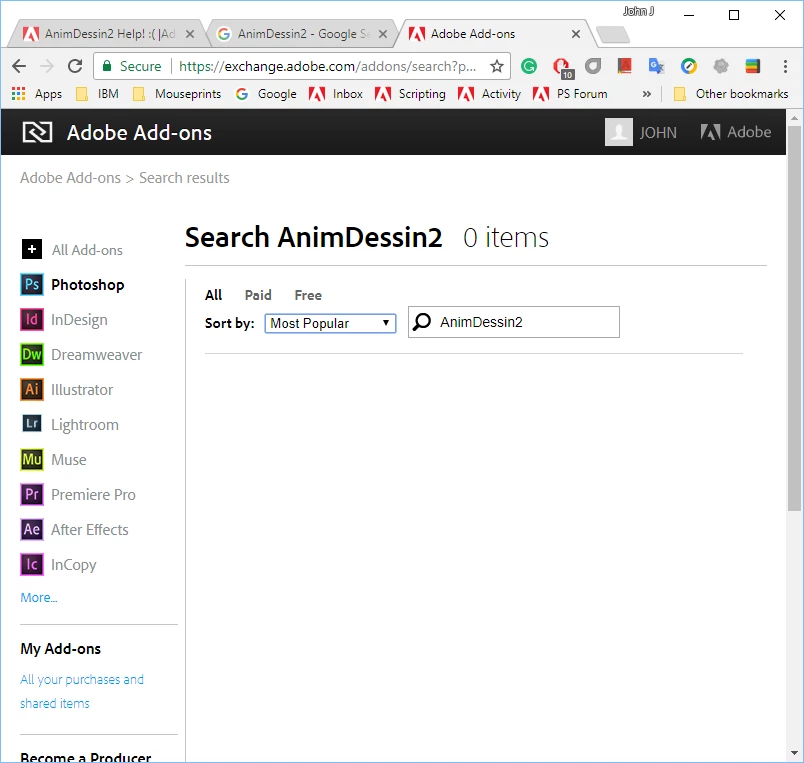The width and height of the screenshot is (804, 763).
Task: Click the Adobe Add-ons logo icon
Action: coord(37,132)
